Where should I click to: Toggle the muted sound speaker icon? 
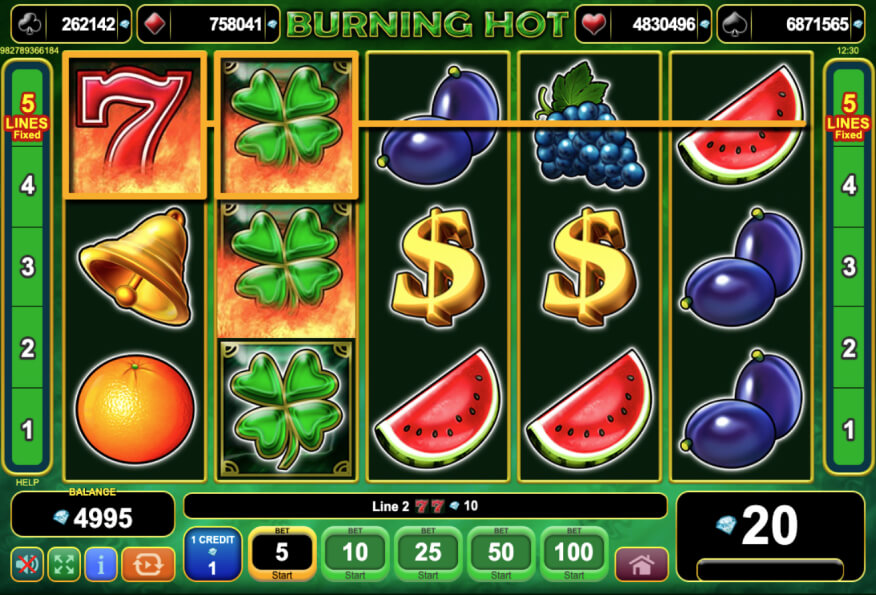(x=27, y=564)
